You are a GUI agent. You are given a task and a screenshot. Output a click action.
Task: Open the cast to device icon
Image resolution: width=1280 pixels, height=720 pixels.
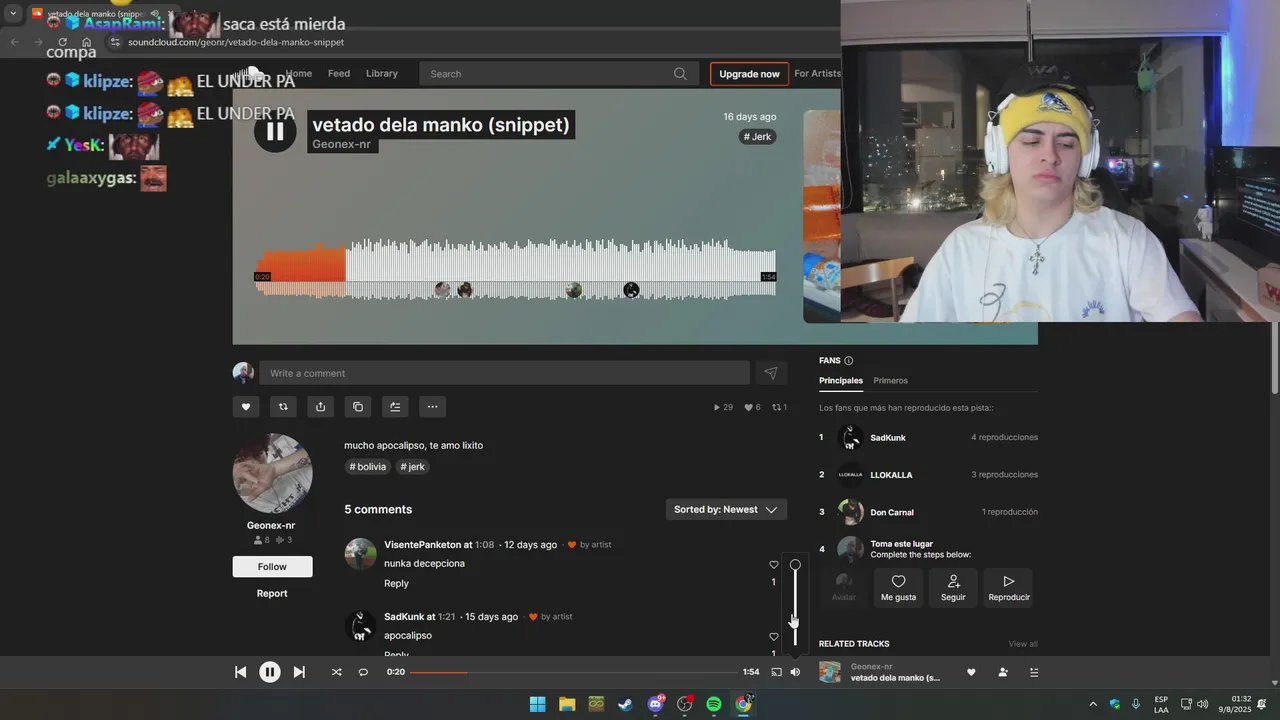pos(776,672)
